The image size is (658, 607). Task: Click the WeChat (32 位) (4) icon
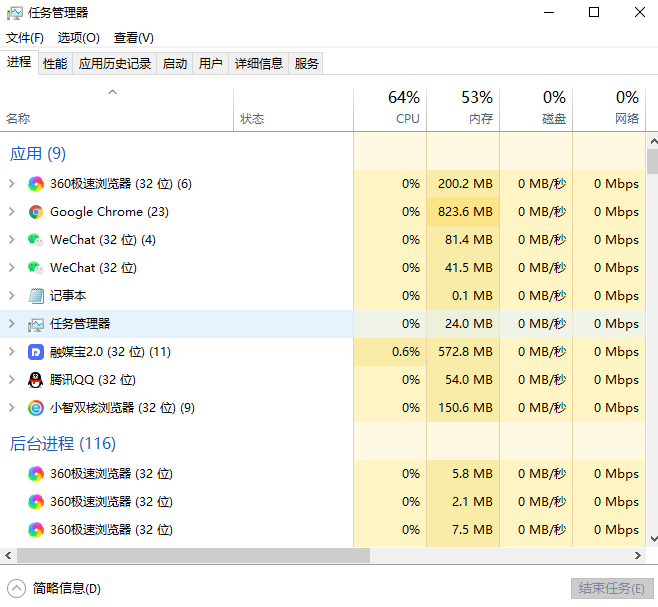(x=36, y=240)
